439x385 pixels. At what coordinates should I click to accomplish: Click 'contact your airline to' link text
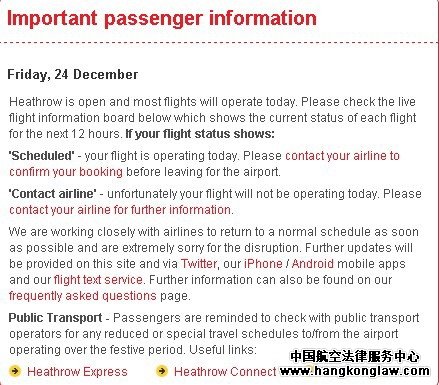coord(342,156)
